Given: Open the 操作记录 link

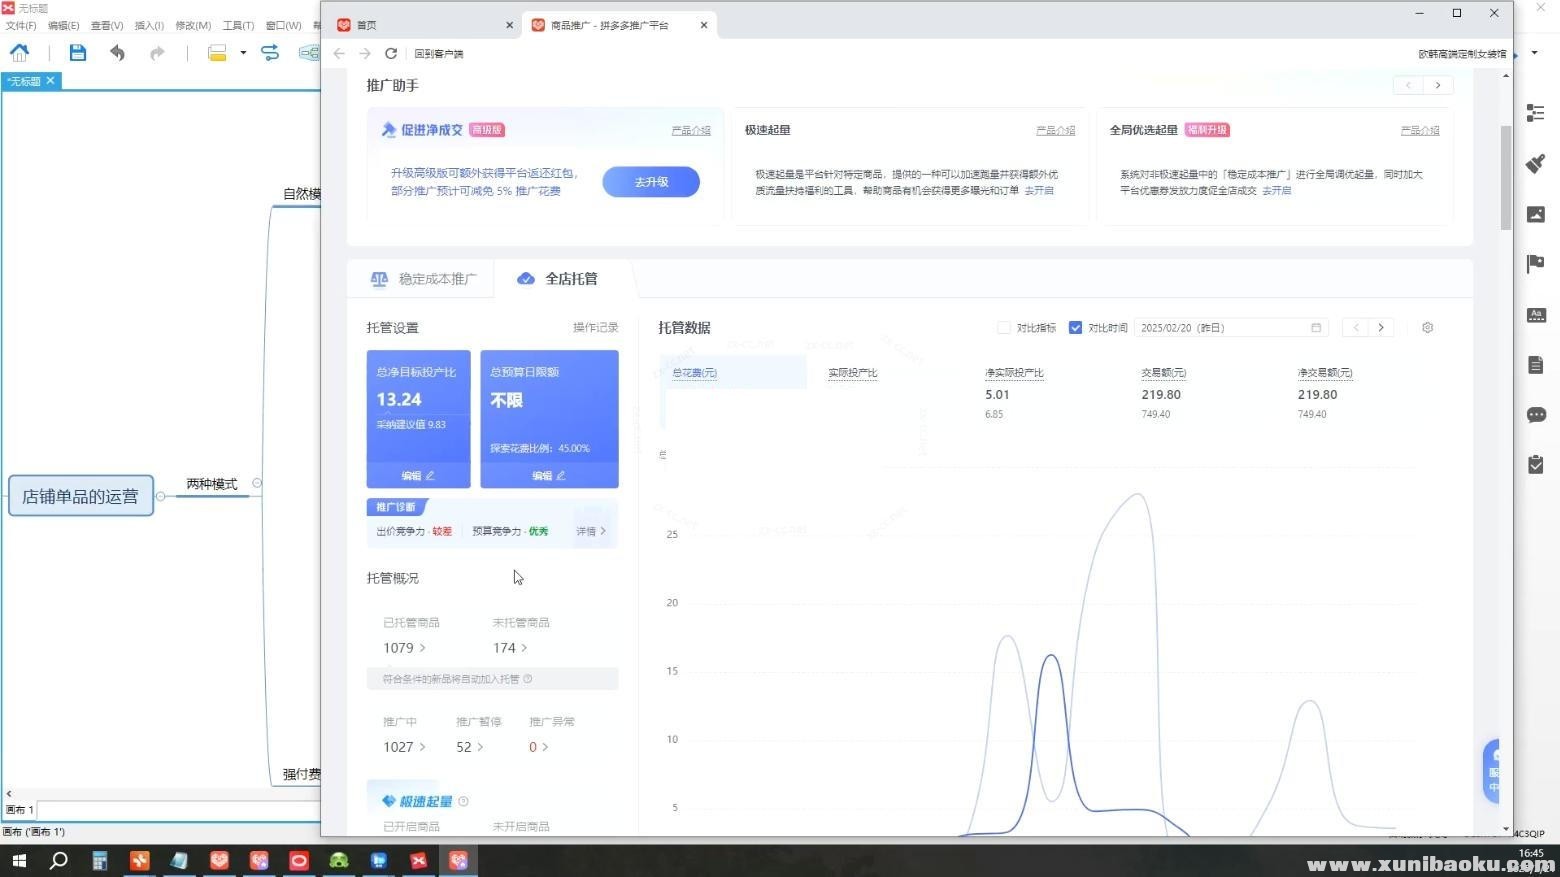Looking at the screenshot, I should coord(595,328).
